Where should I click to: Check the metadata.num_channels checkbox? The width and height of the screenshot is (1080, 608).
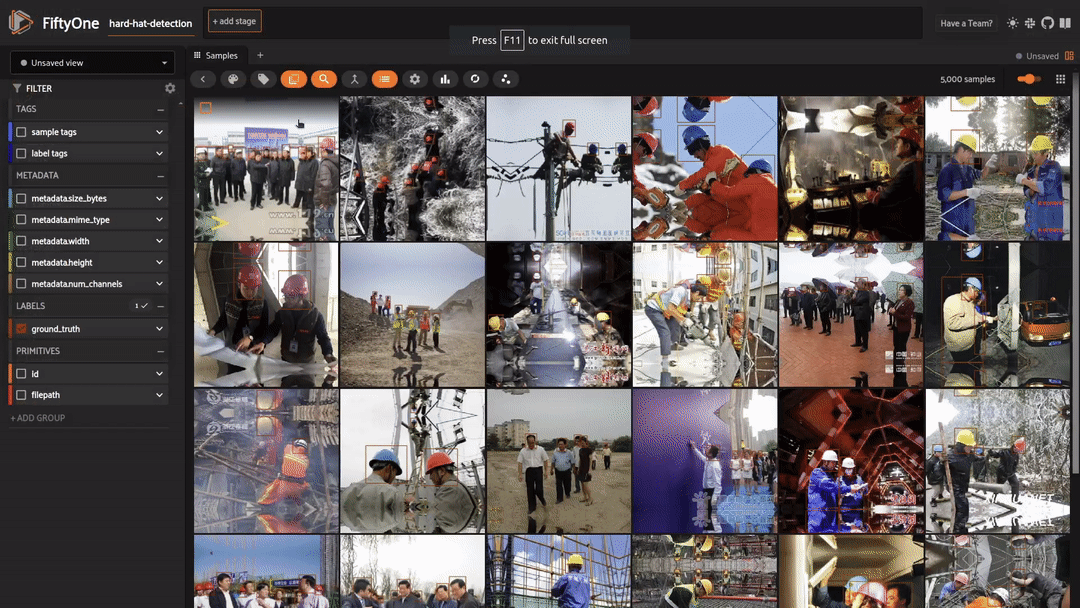point(21,284)
